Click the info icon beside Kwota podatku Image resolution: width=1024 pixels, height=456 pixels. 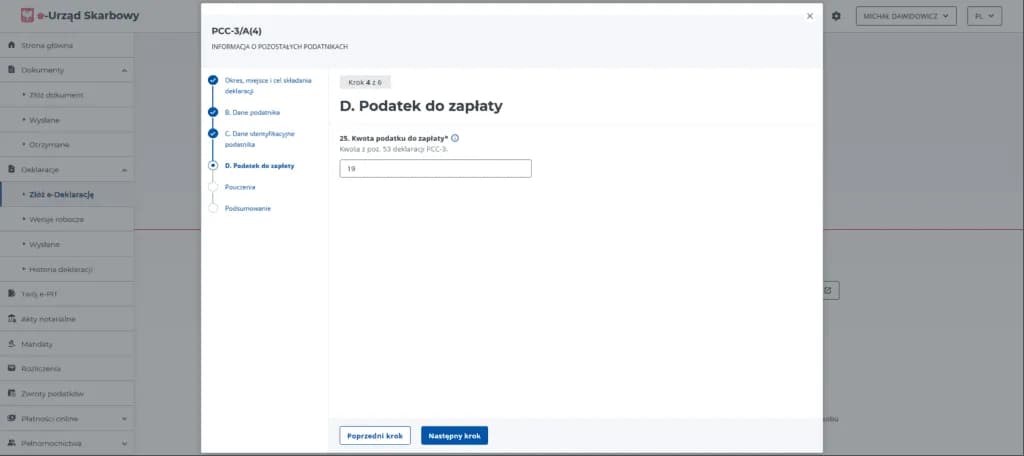coord(455,138)
